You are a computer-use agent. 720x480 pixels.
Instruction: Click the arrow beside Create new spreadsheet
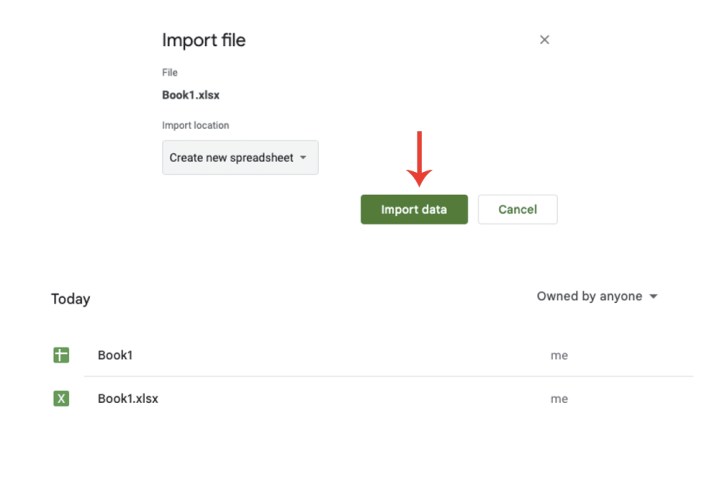point(303,158)
